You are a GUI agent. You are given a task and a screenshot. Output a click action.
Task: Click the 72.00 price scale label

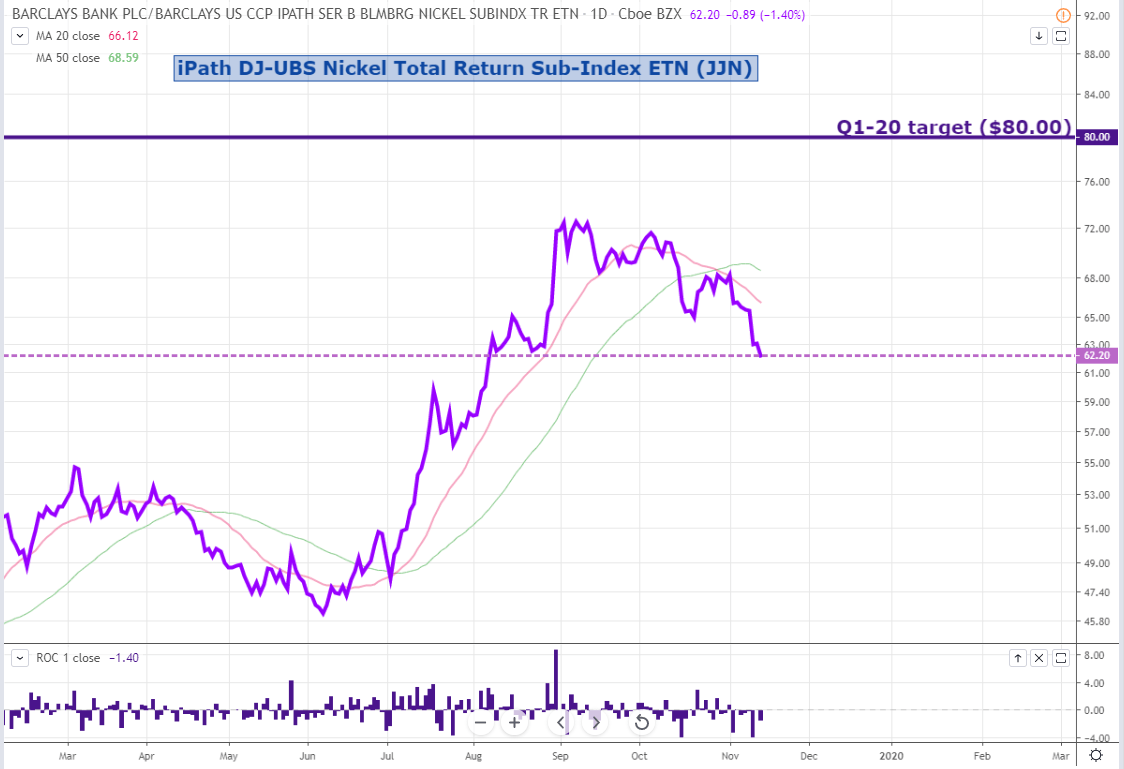click(1097, 229)
